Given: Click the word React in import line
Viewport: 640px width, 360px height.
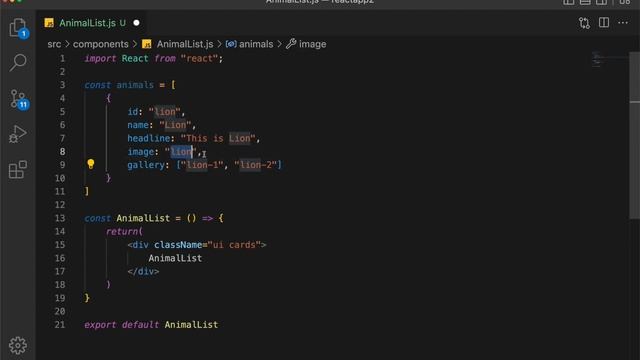Looking at the screenshot, I should 135,58.
